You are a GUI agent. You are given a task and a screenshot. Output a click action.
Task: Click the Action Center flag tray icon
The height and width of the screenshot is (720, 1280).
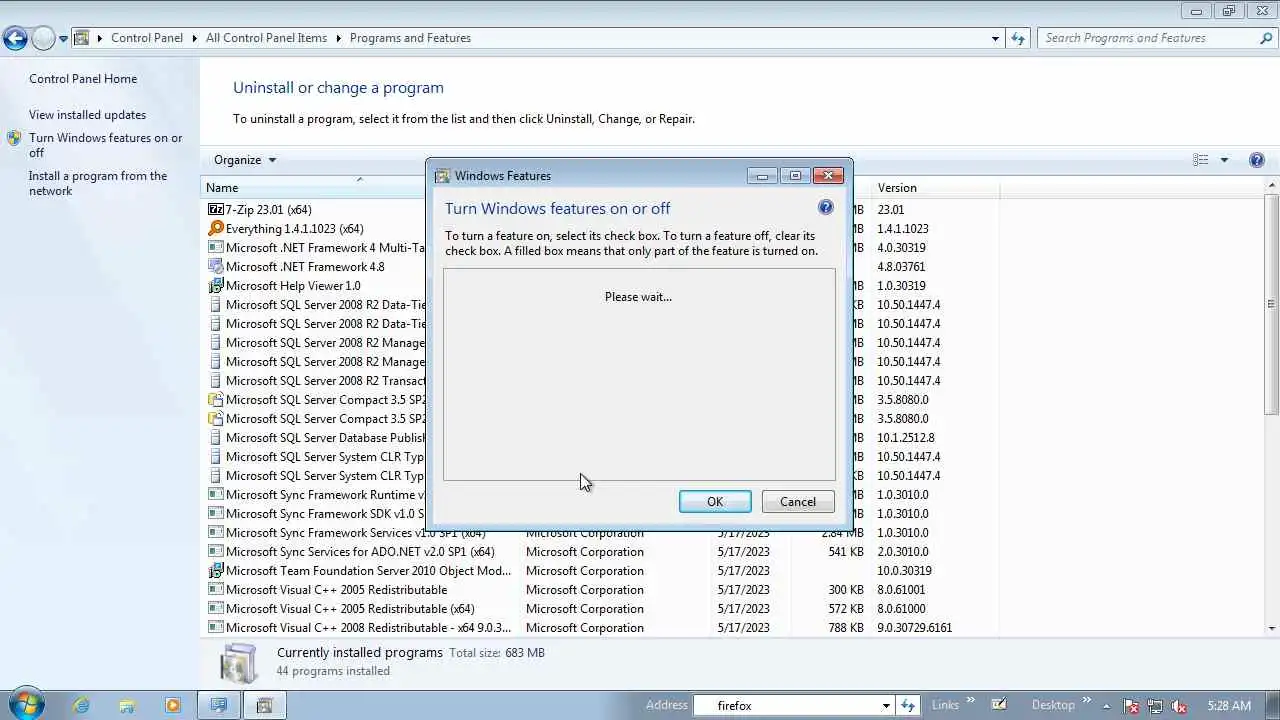click(x=1132, y=705)
